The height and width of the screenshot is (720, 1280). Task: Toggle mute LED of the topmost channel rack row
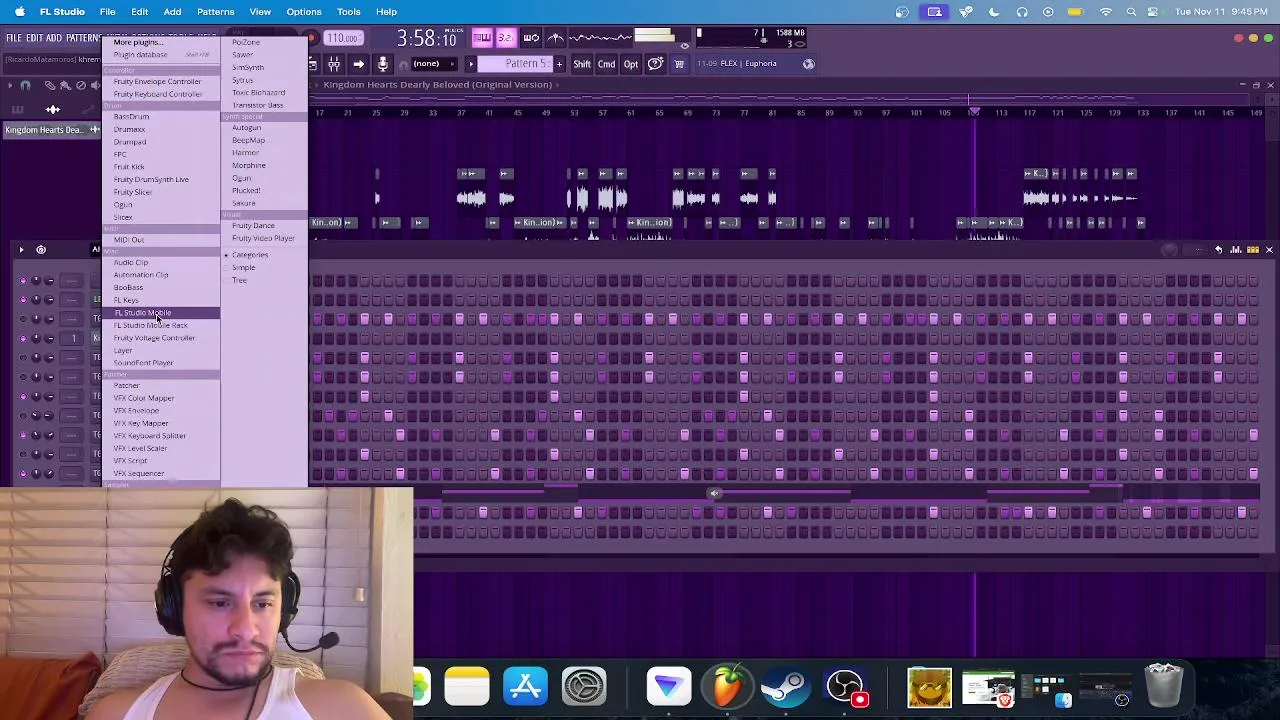point(23,280)
